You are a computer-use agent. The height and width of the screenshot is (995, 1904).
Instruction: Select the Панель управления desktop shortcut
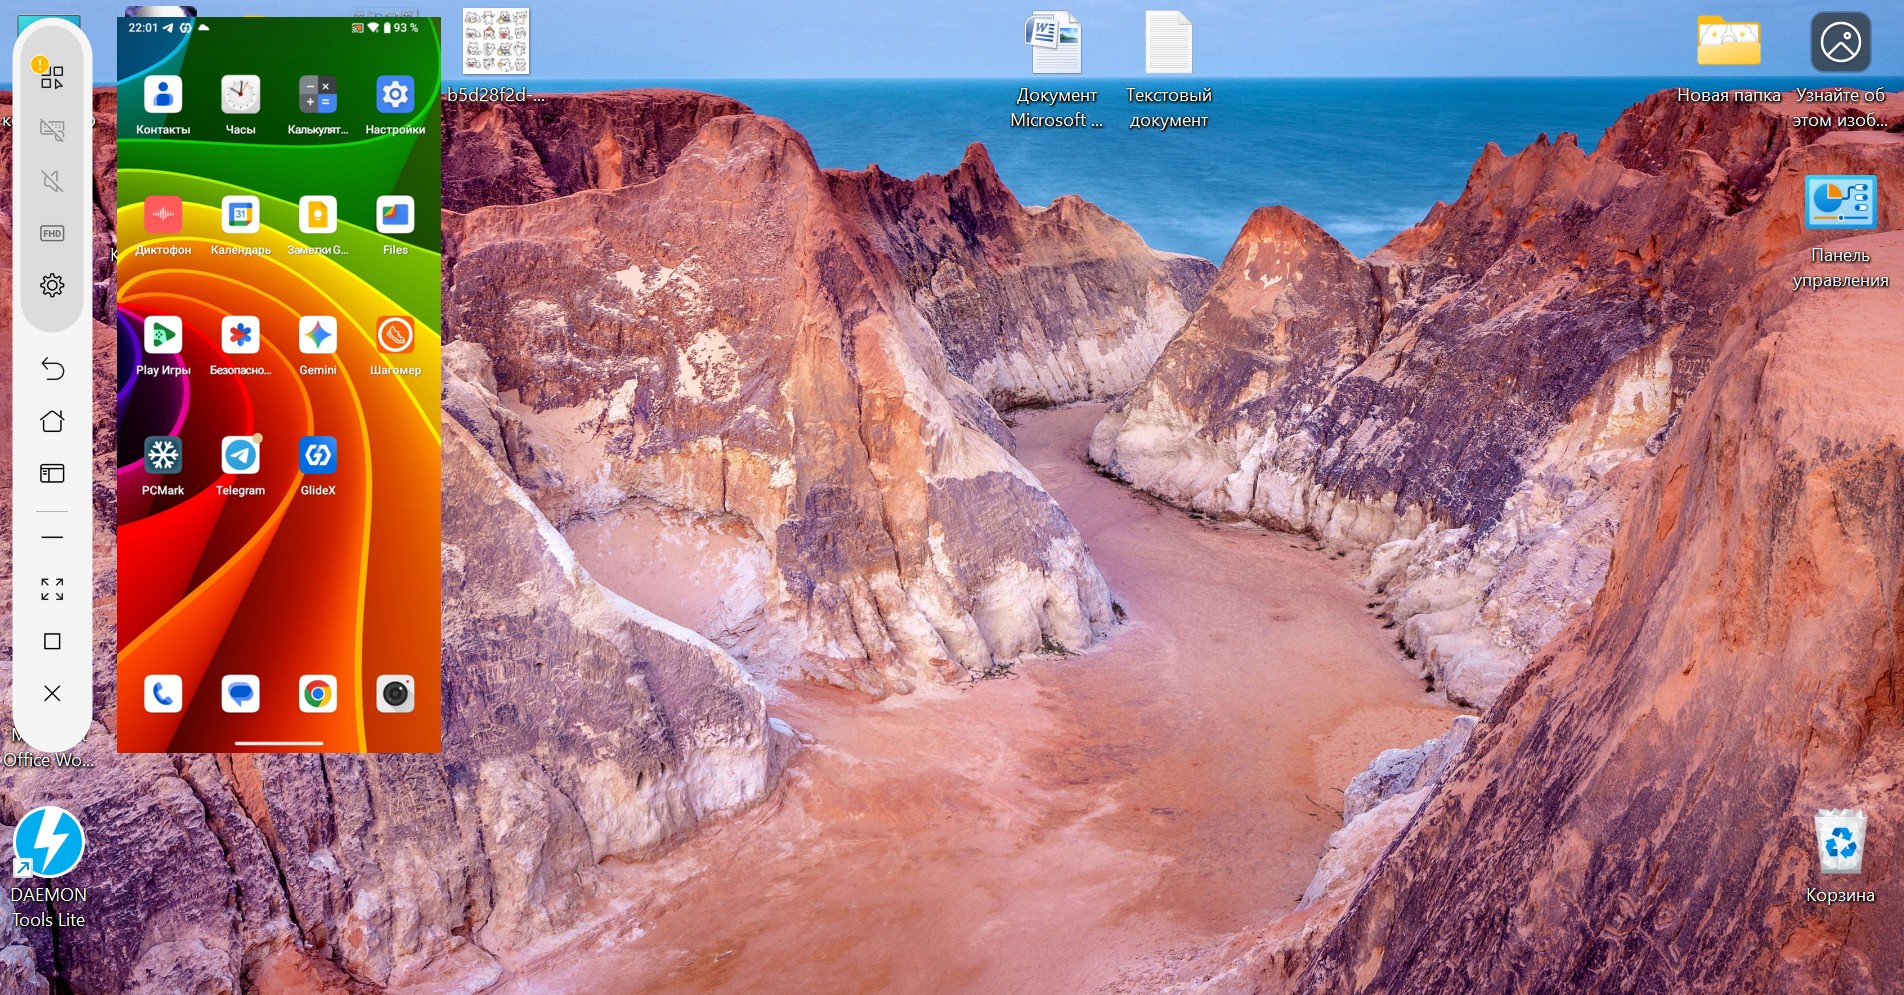click(1840, 232)
